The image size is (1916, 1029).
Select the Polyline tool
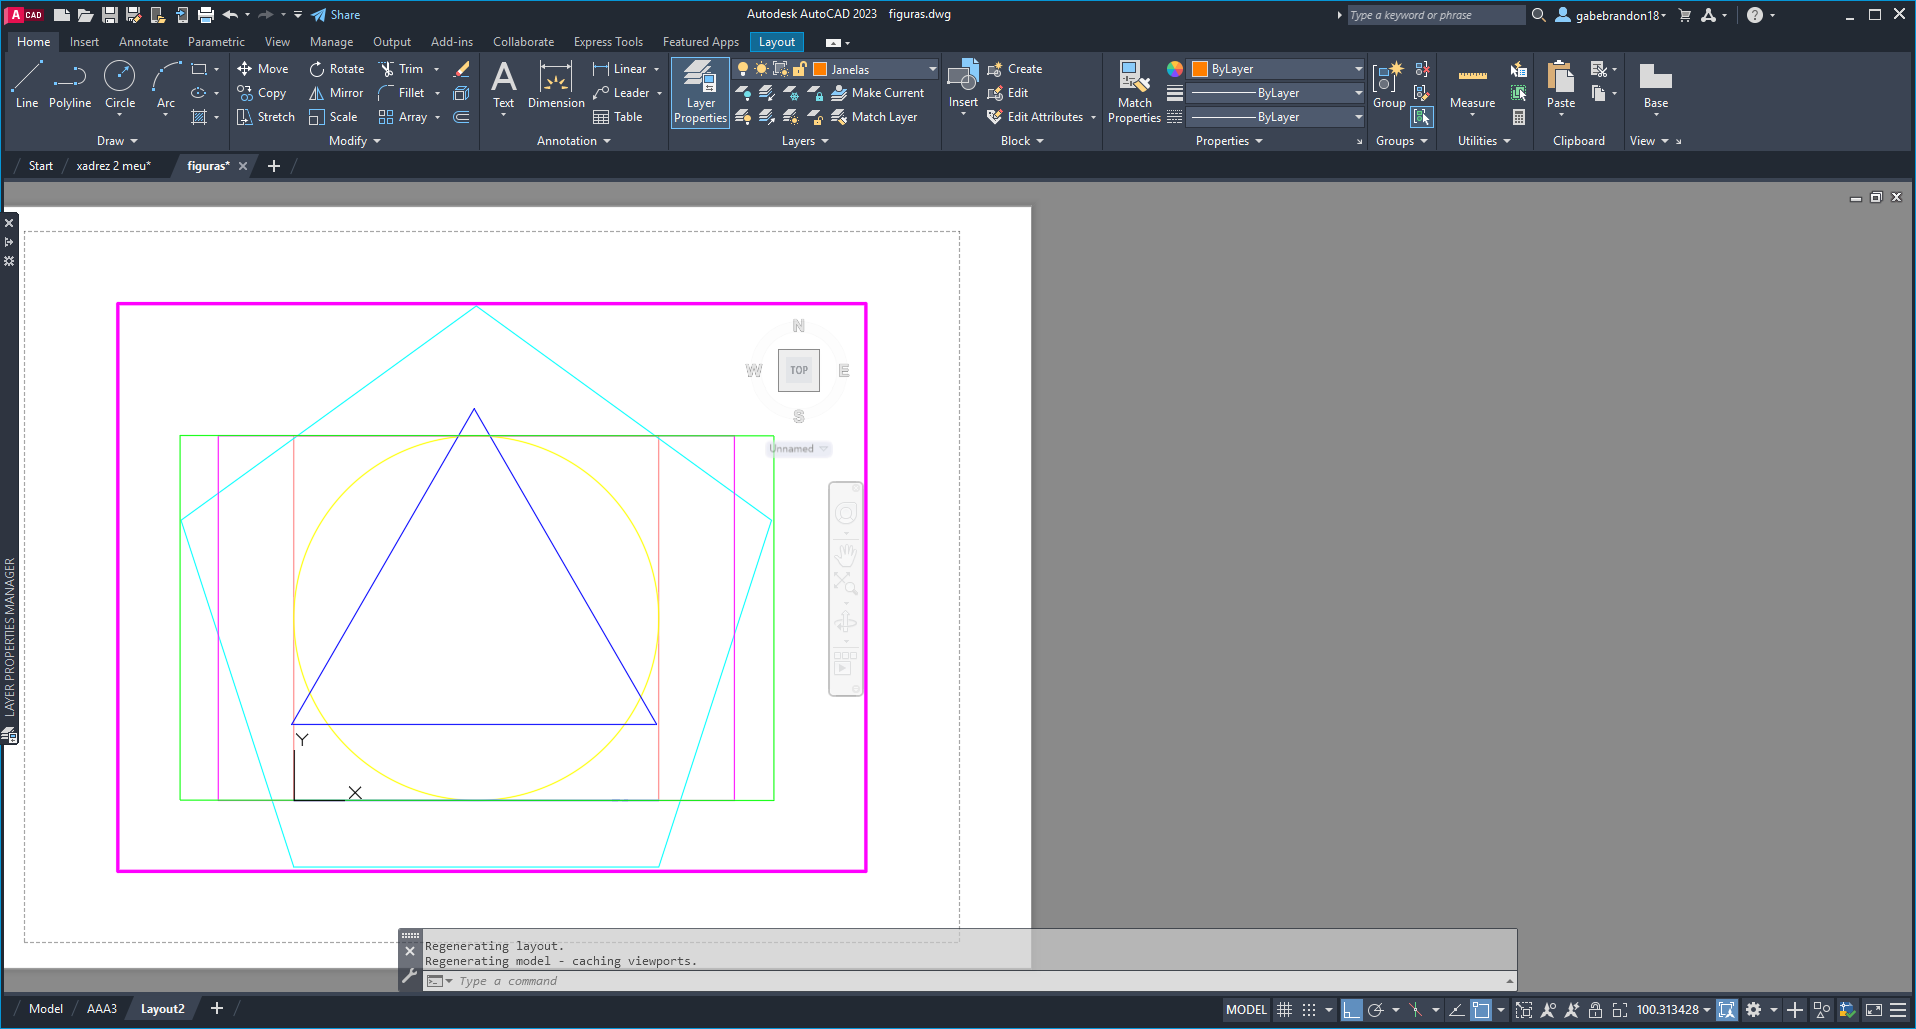70,85
